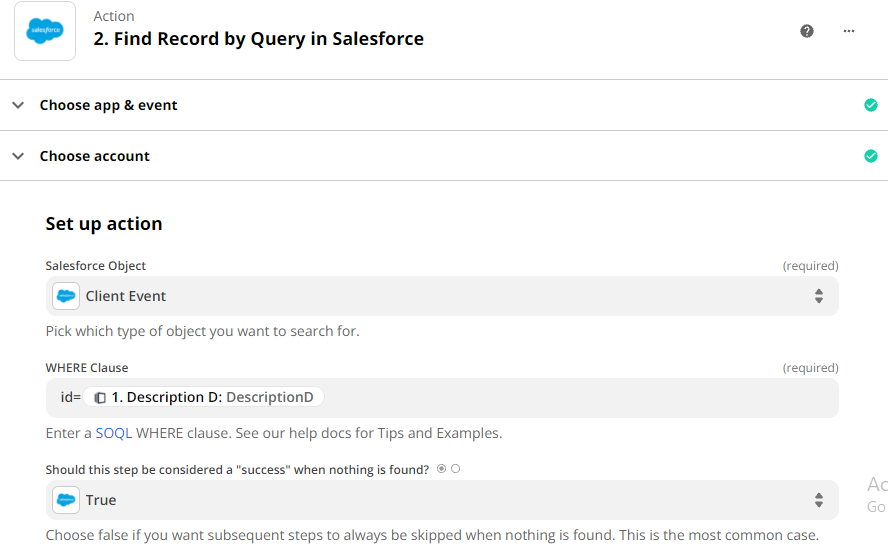Image resolution: width=888 pixels, height=548 pixels.
Task: Click the 1. Description D mapped pill
Action: tap(204, 397)
